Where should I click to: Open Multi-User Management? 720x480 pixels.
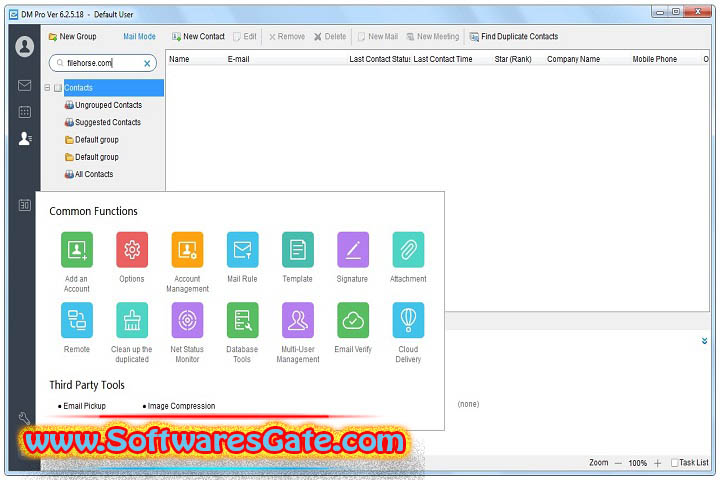298,320
